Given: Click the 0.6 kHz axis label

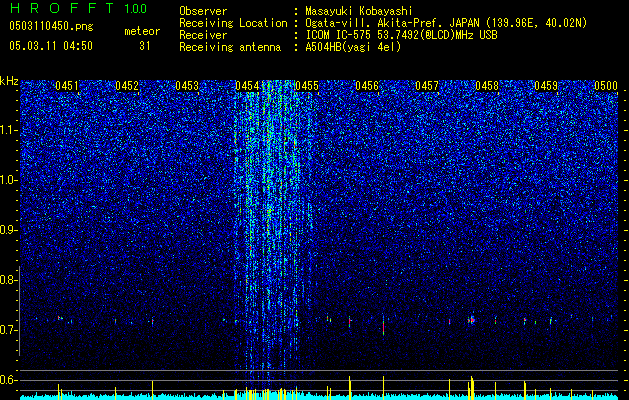Looking at the screenshot, I should point(8,380).
